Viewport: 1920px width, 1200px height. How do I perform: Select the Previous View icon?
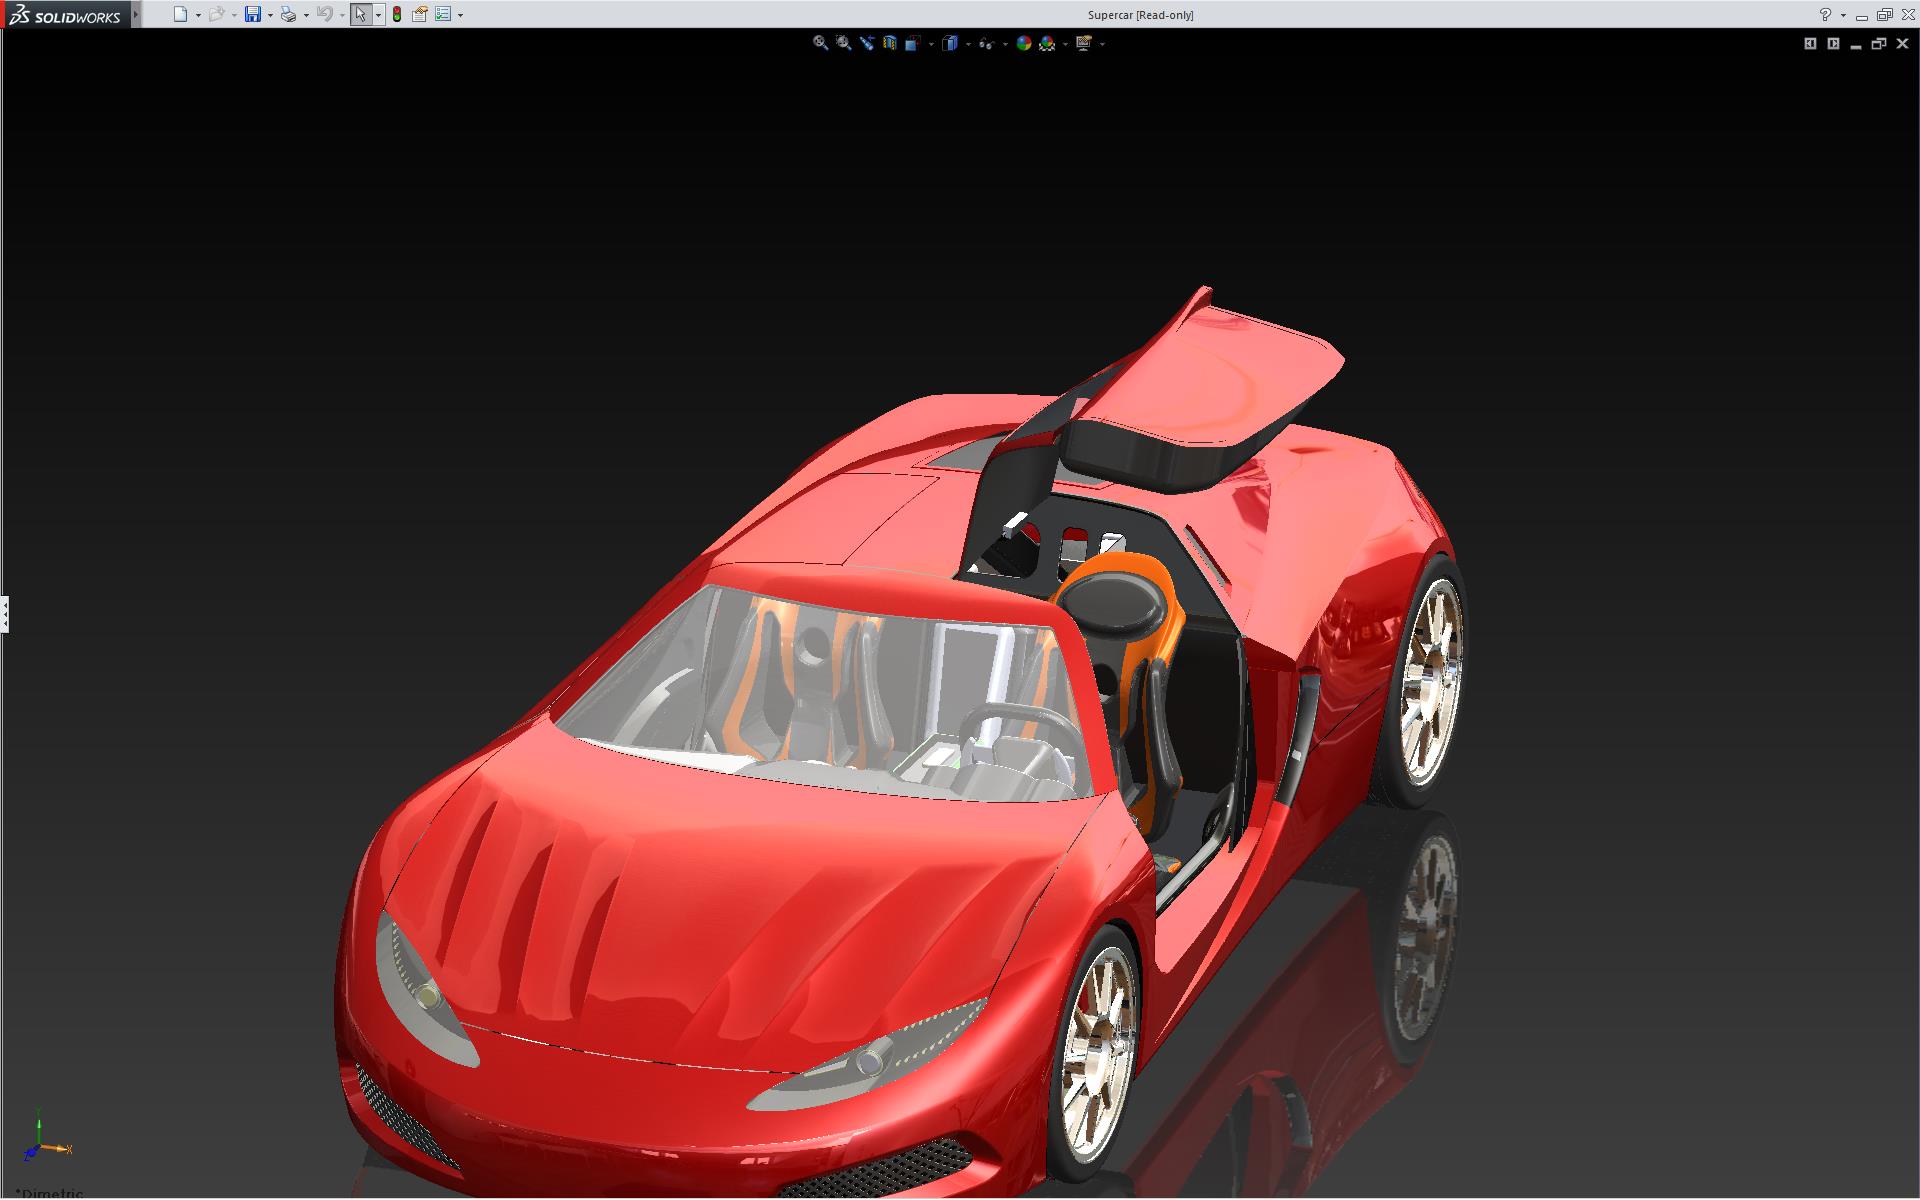point(866,43)
